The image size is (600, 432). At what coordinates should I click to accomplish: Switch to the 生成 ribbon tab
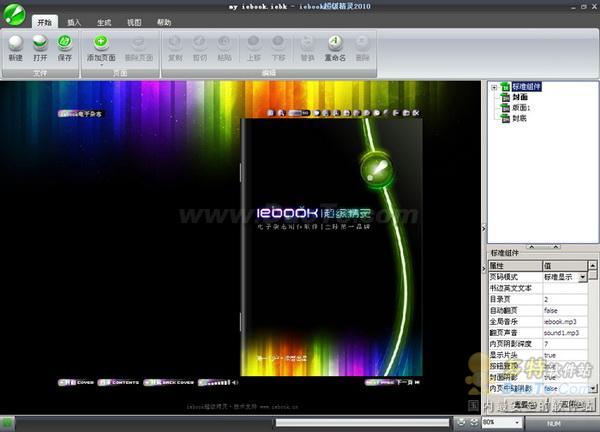pos(104,22)
